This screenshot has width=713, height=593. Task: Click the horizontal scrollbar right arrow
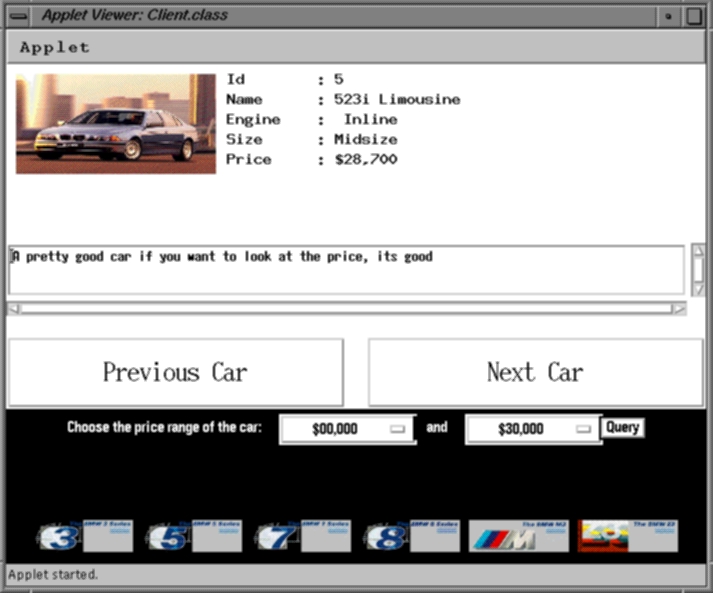679,309
